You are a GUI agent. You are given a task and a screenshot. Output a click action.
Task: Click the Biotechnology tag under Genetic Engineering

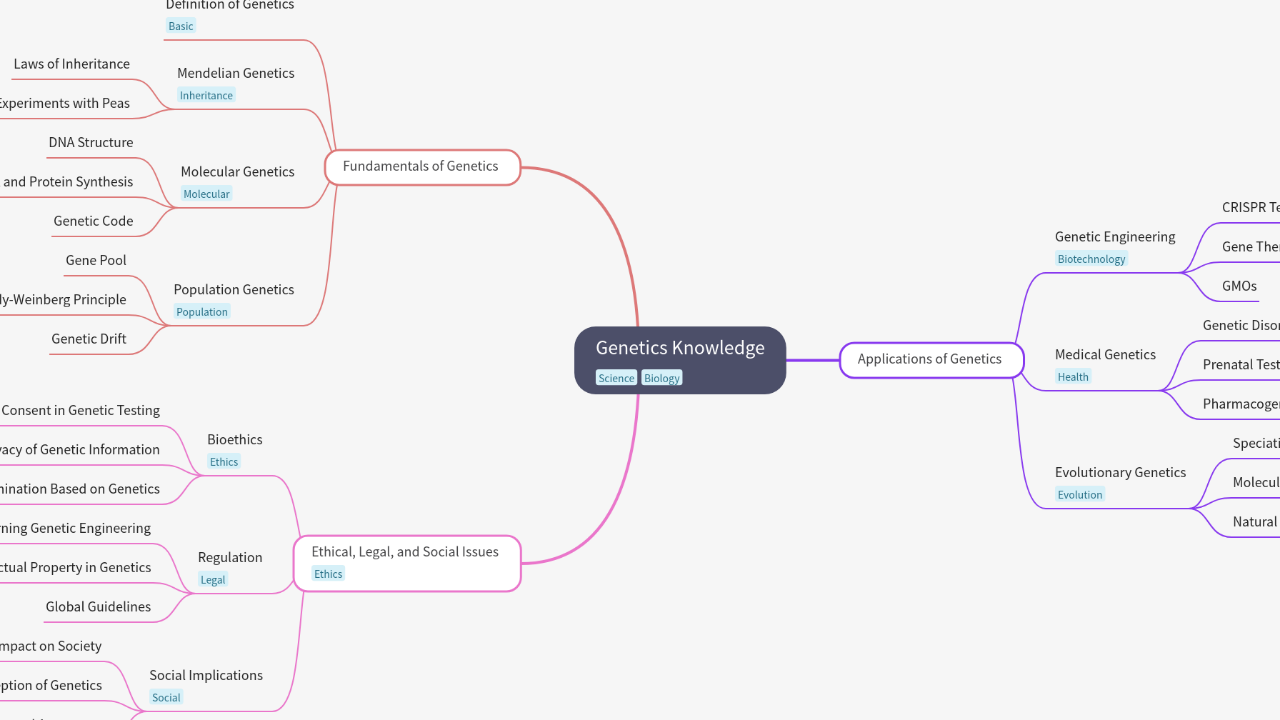pyautogui.click(x=1092, y=259)
